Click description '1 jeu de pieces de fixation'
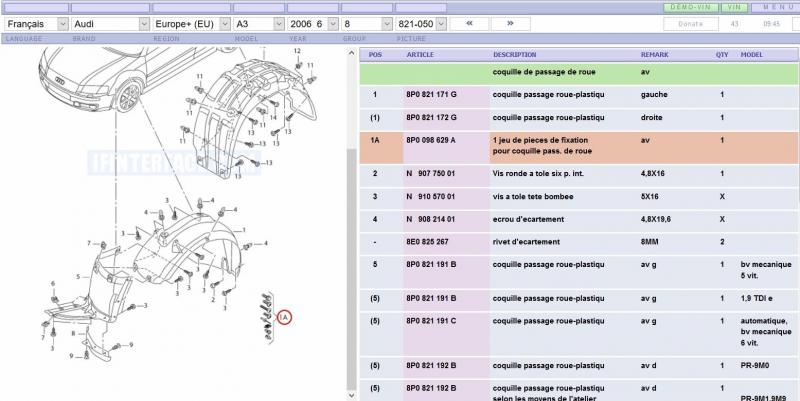Screen dimensions: 800x401 pos(540,140)
